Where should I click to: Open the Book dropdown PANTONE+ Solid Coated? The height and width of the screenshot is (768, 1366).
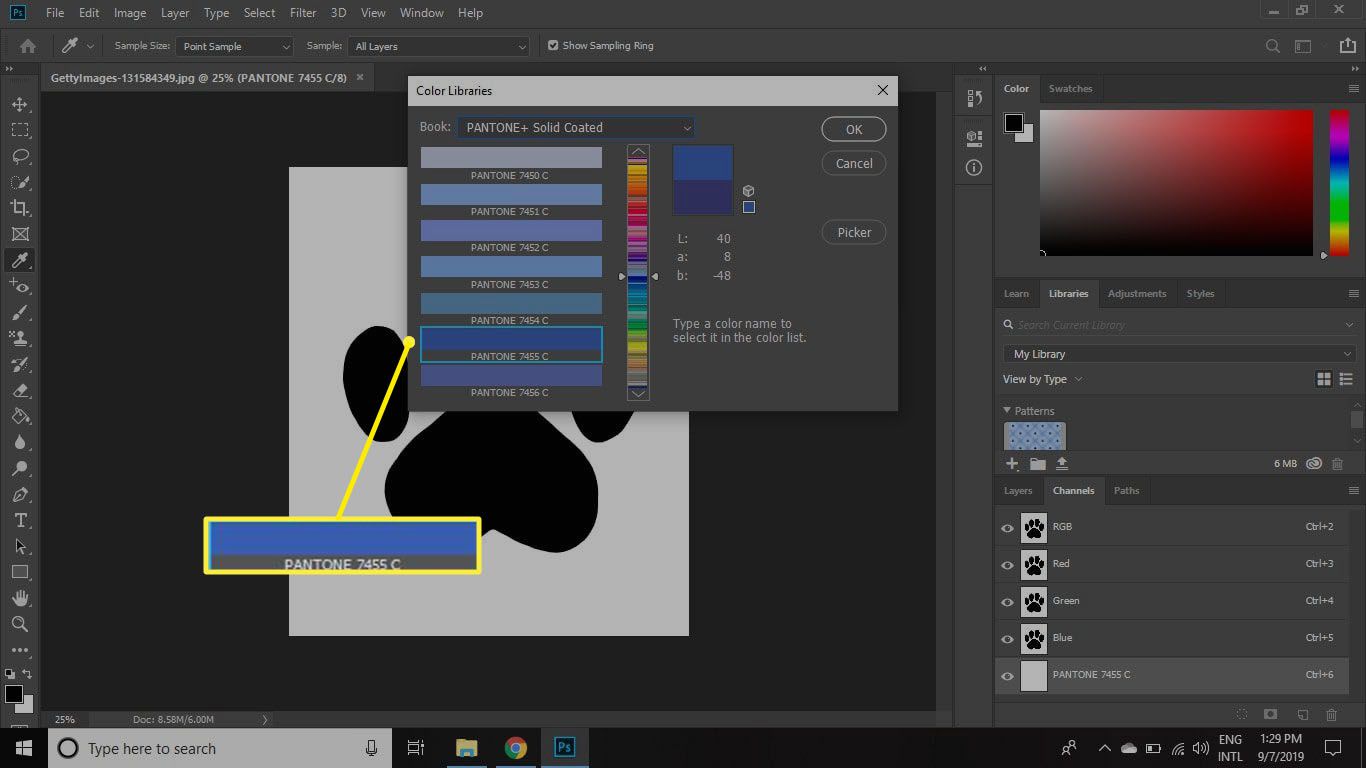[576, 127]
